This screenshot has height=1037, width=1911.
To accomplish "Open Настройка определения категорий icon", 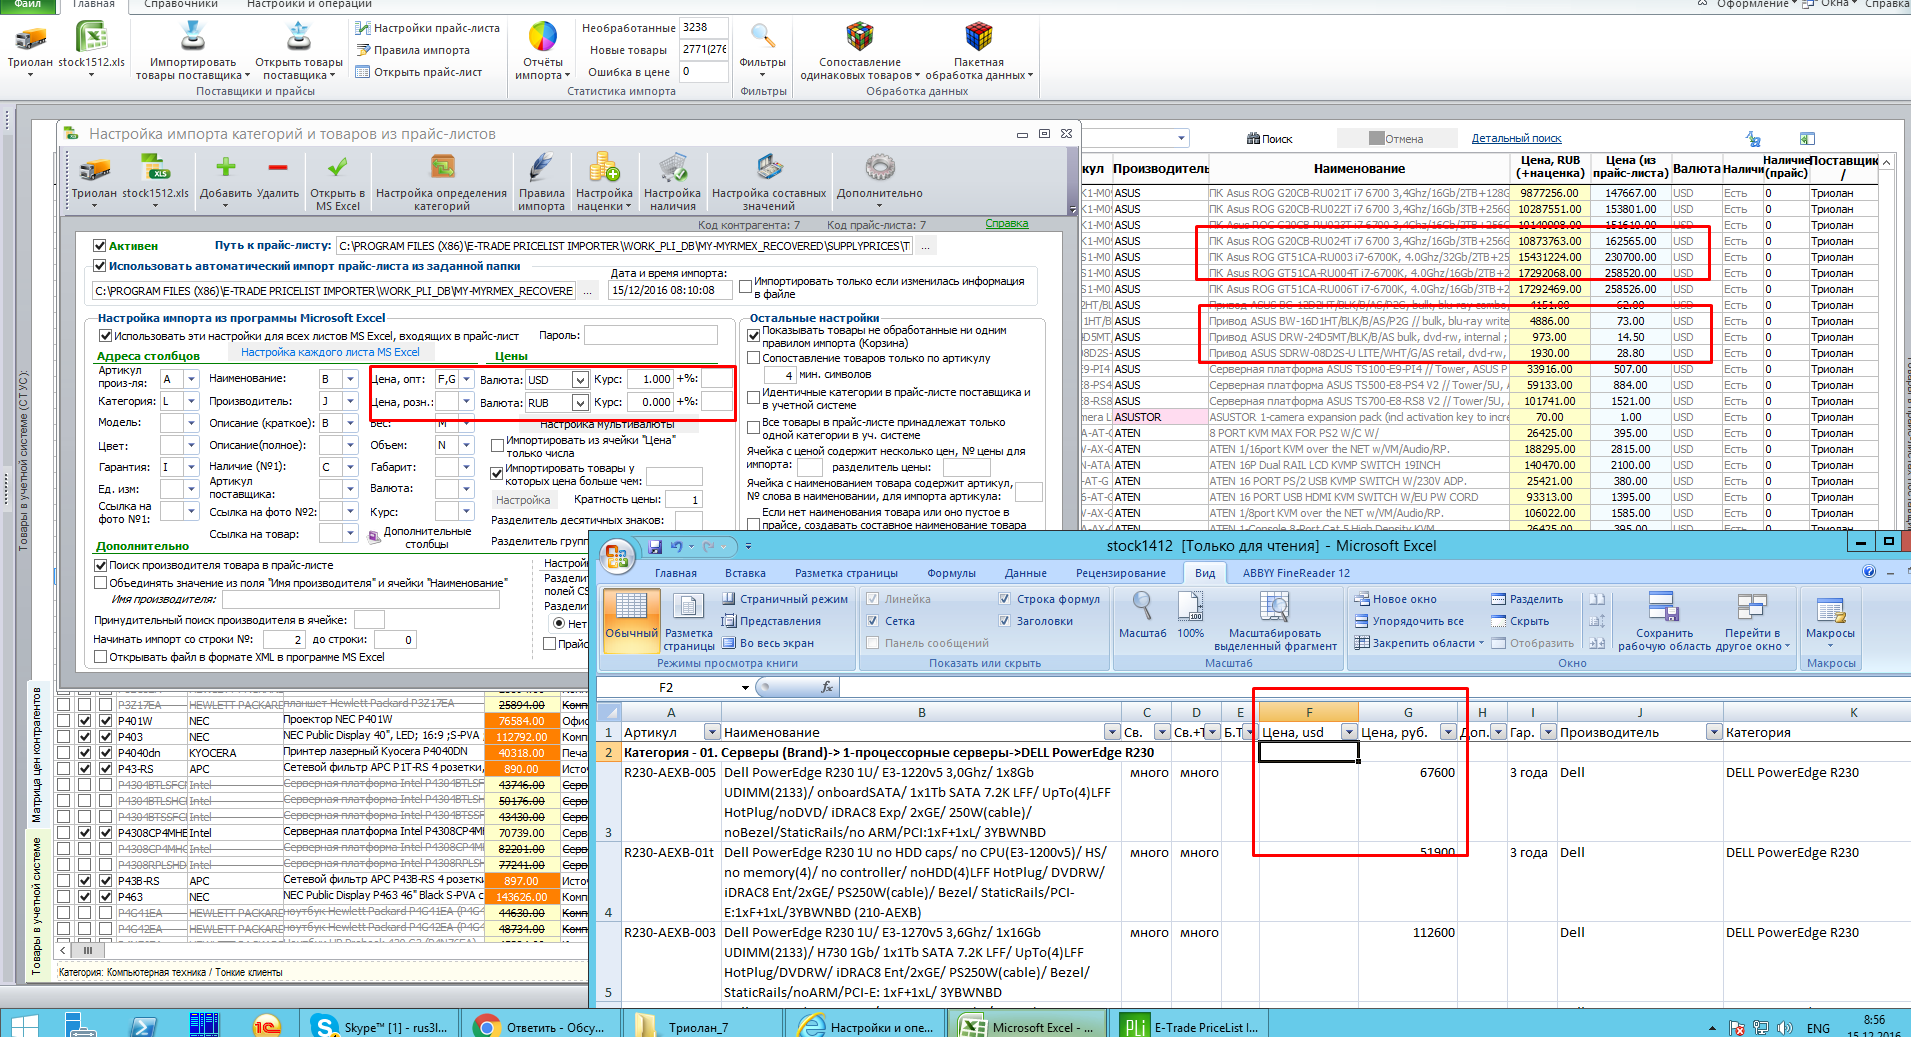I will pos(442,167).
